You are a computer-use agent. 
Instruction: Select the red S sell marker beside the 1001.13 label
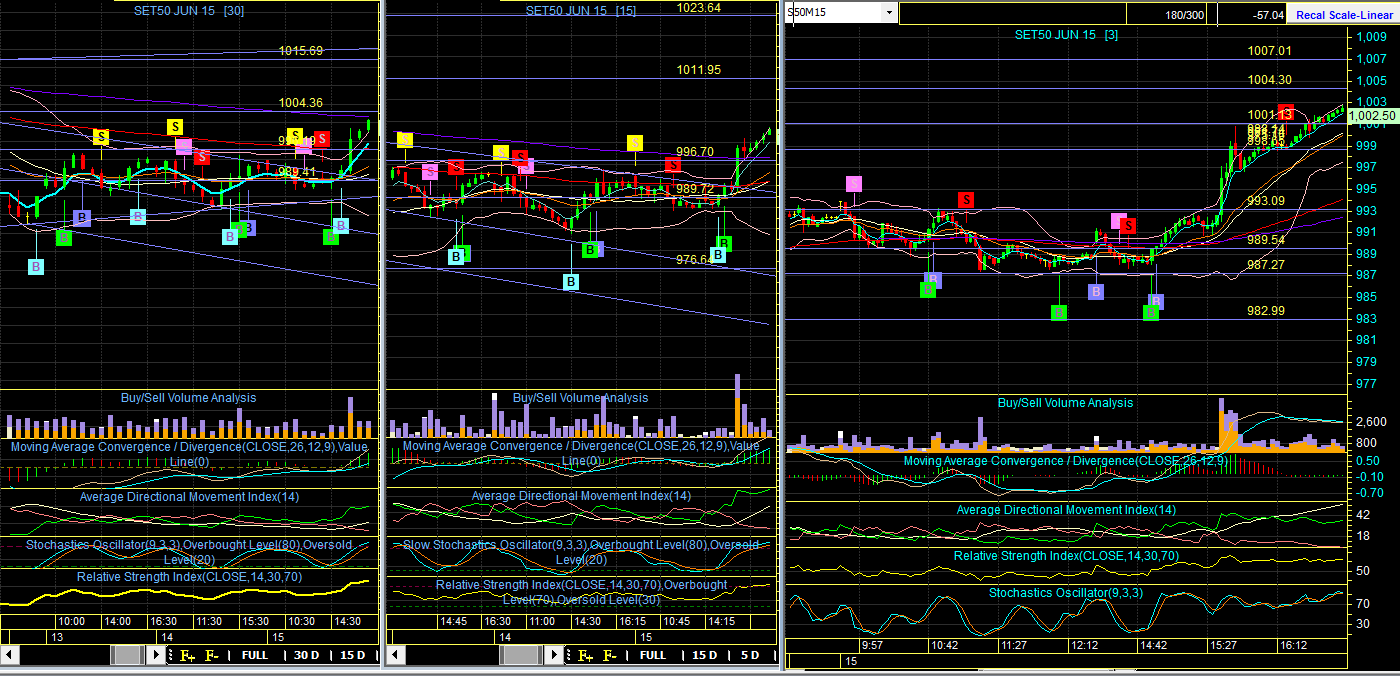pos(1286,111)
